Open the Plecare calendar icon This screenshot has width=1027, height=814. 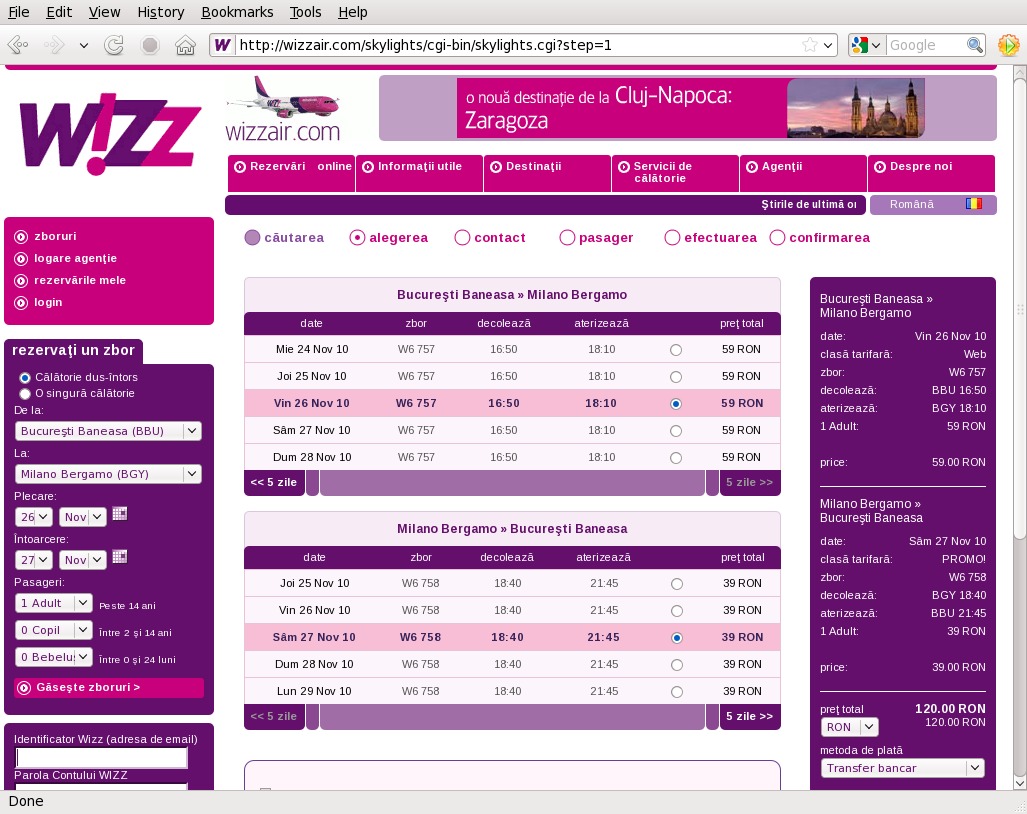pyautogui.click(x=119, y=514)
